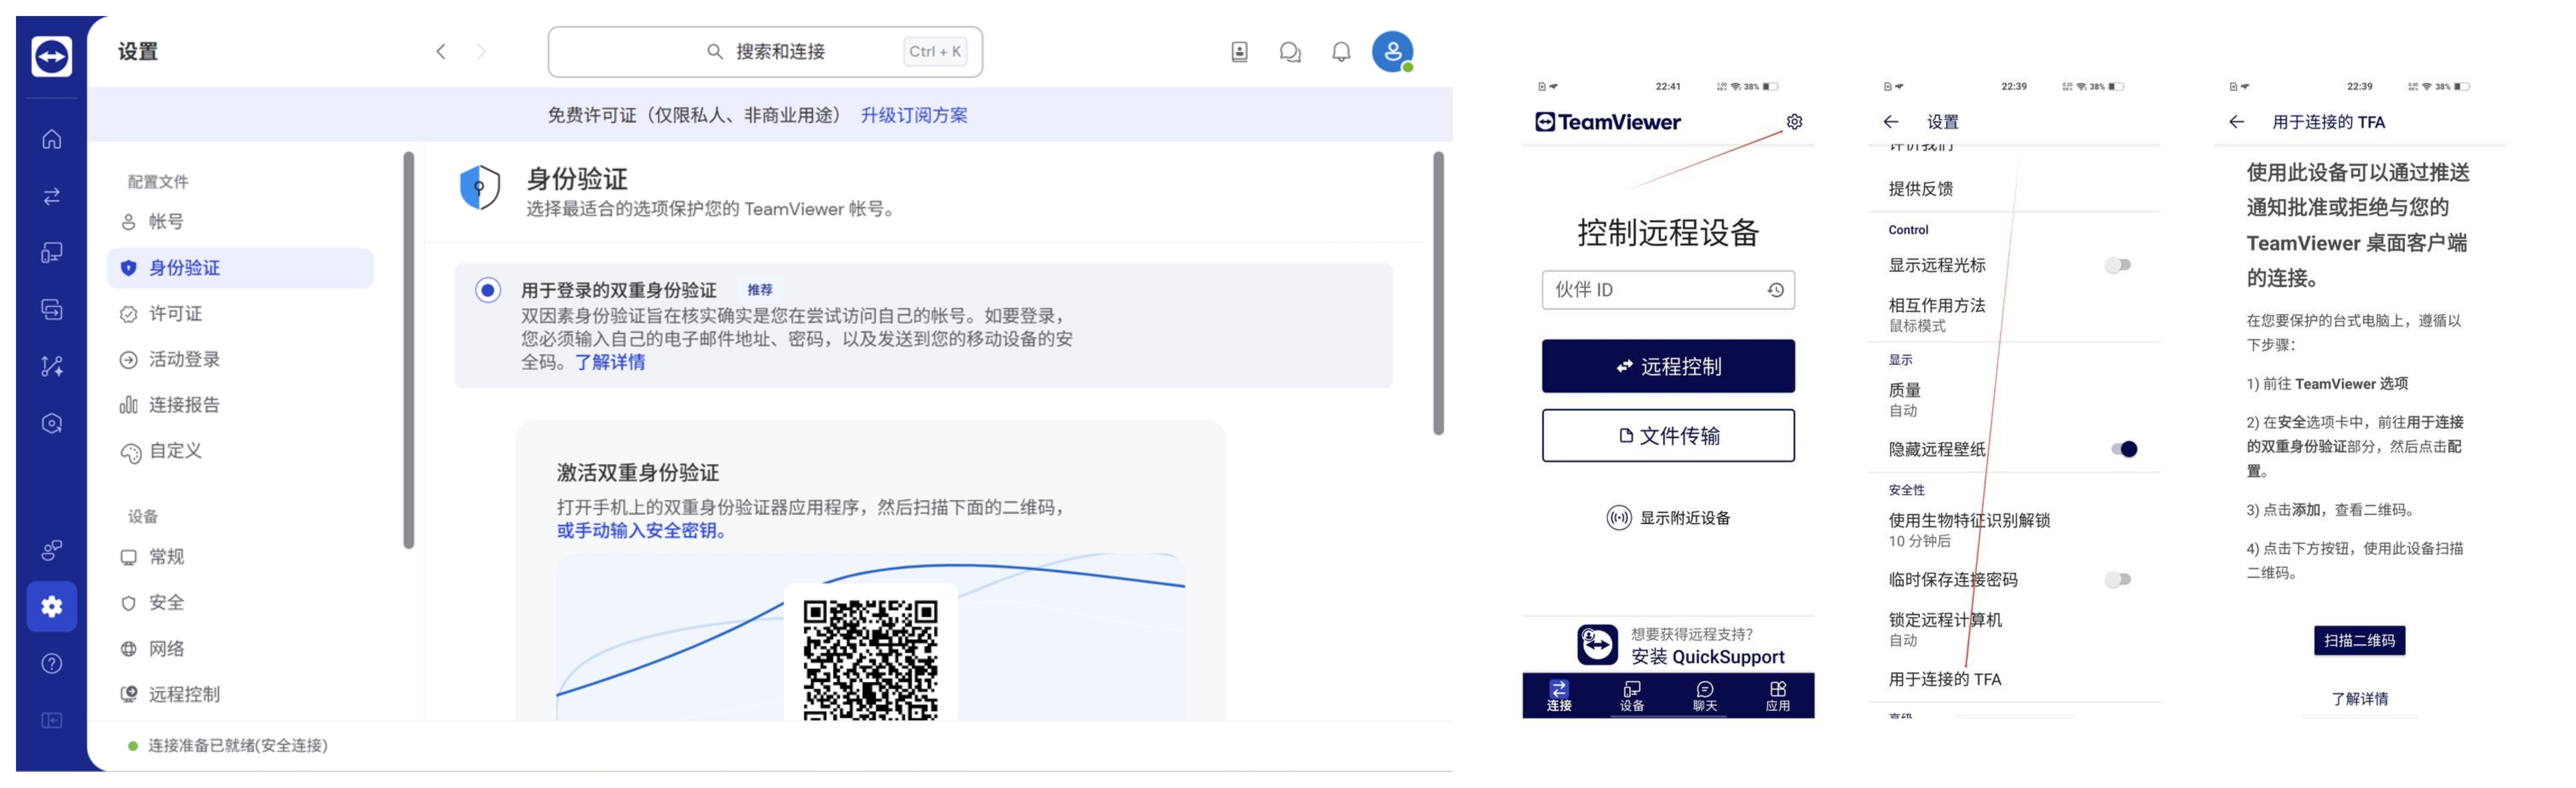Open 活动登录 settings item

(240, 360)
